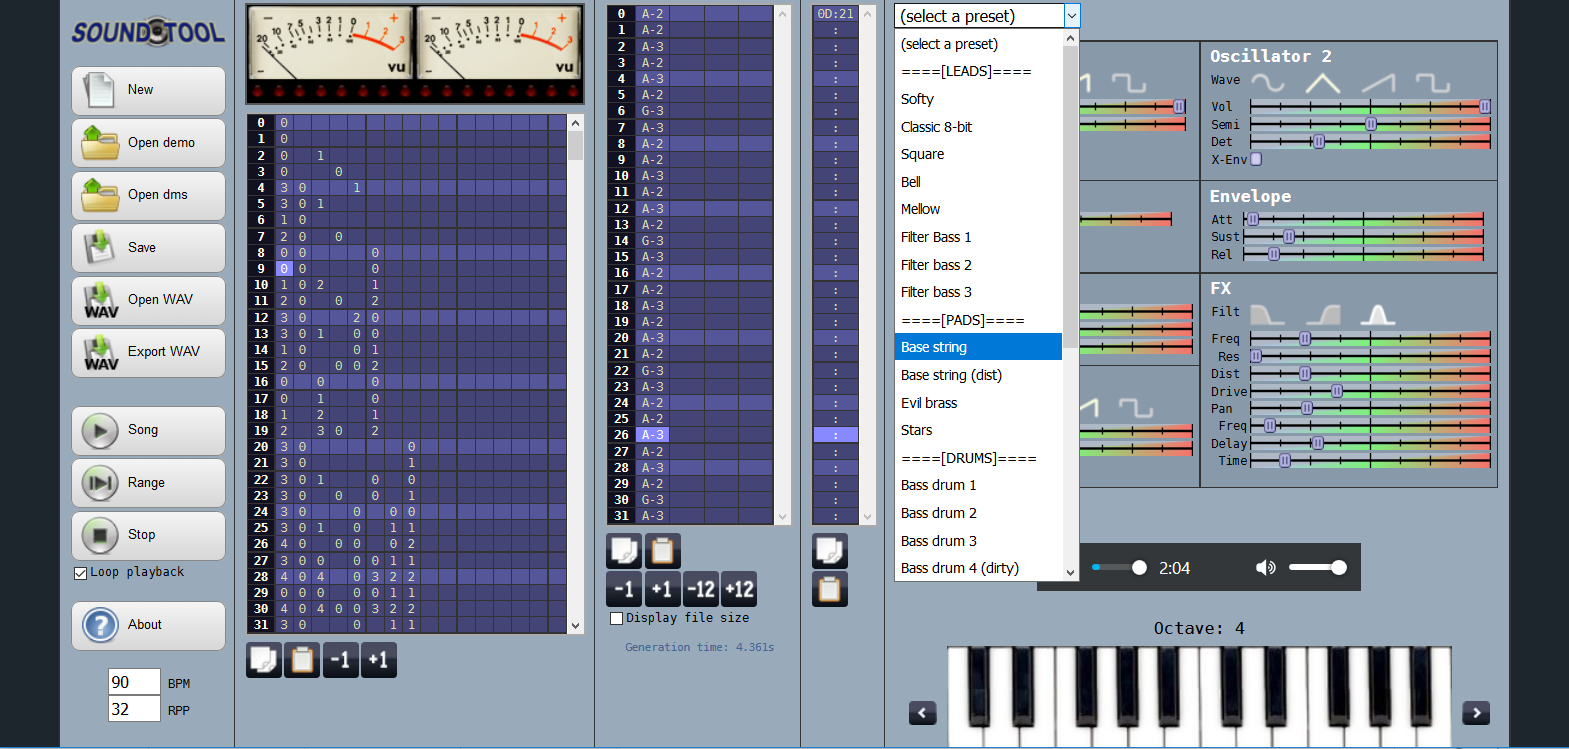The width and height of the screenshot is (1569, 749).
Task: Click the RPP input field
Action: [134, 709]
